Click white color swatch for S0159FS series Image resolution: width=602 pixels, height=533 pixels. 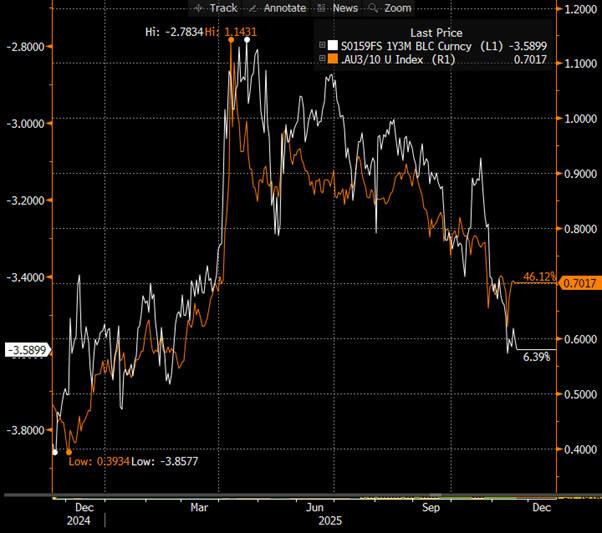pyautogui.click(x=332, y=46)
